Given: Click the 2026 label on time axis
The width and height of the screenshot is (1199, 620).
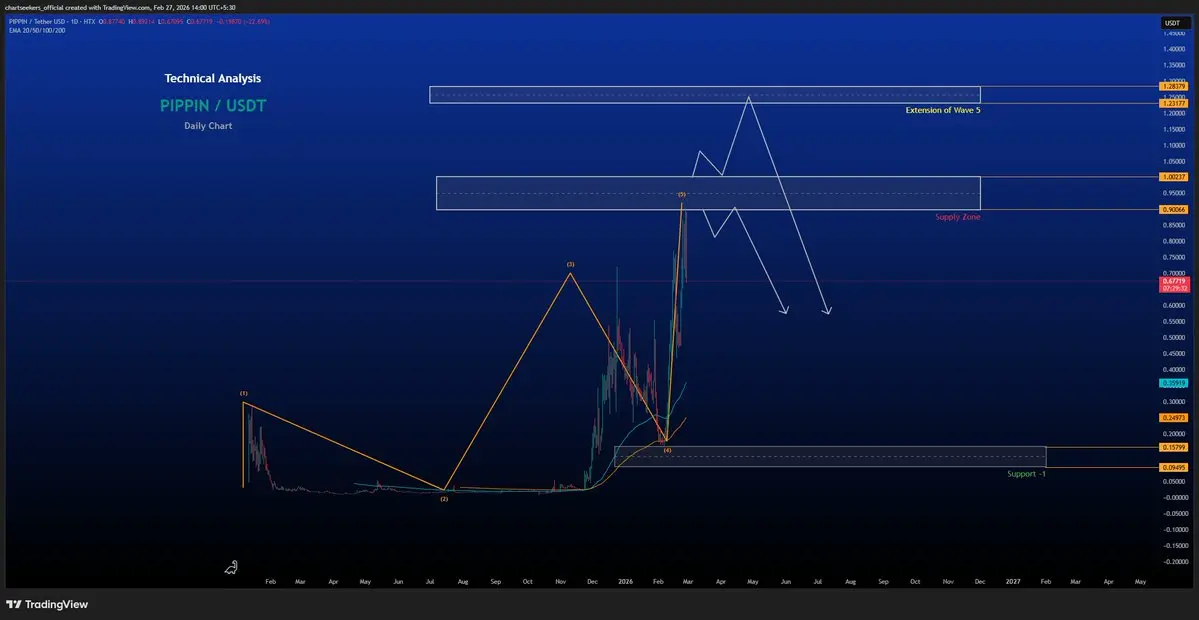Looking at the screenshot, I should (x=625, y=582).
